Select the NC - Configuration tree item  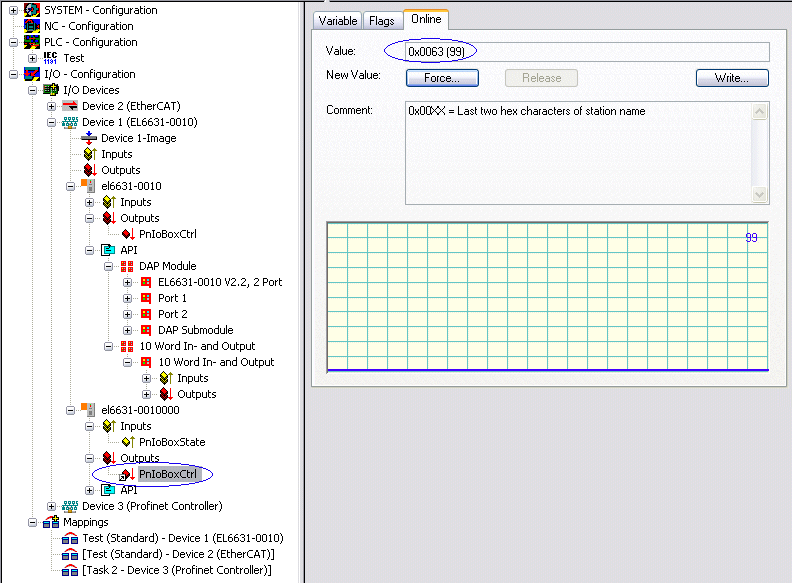pyautogui.click(x=88, y=26)
